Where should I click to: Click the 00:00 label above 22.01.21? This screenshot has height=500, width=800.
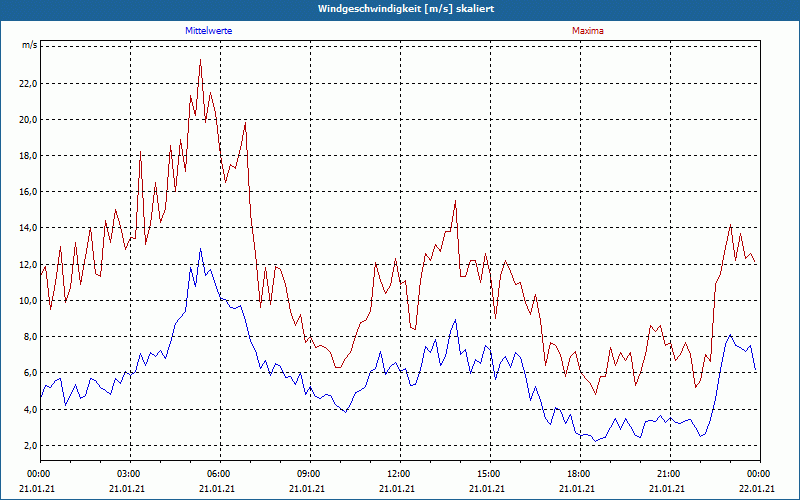(x=760, y=474)
